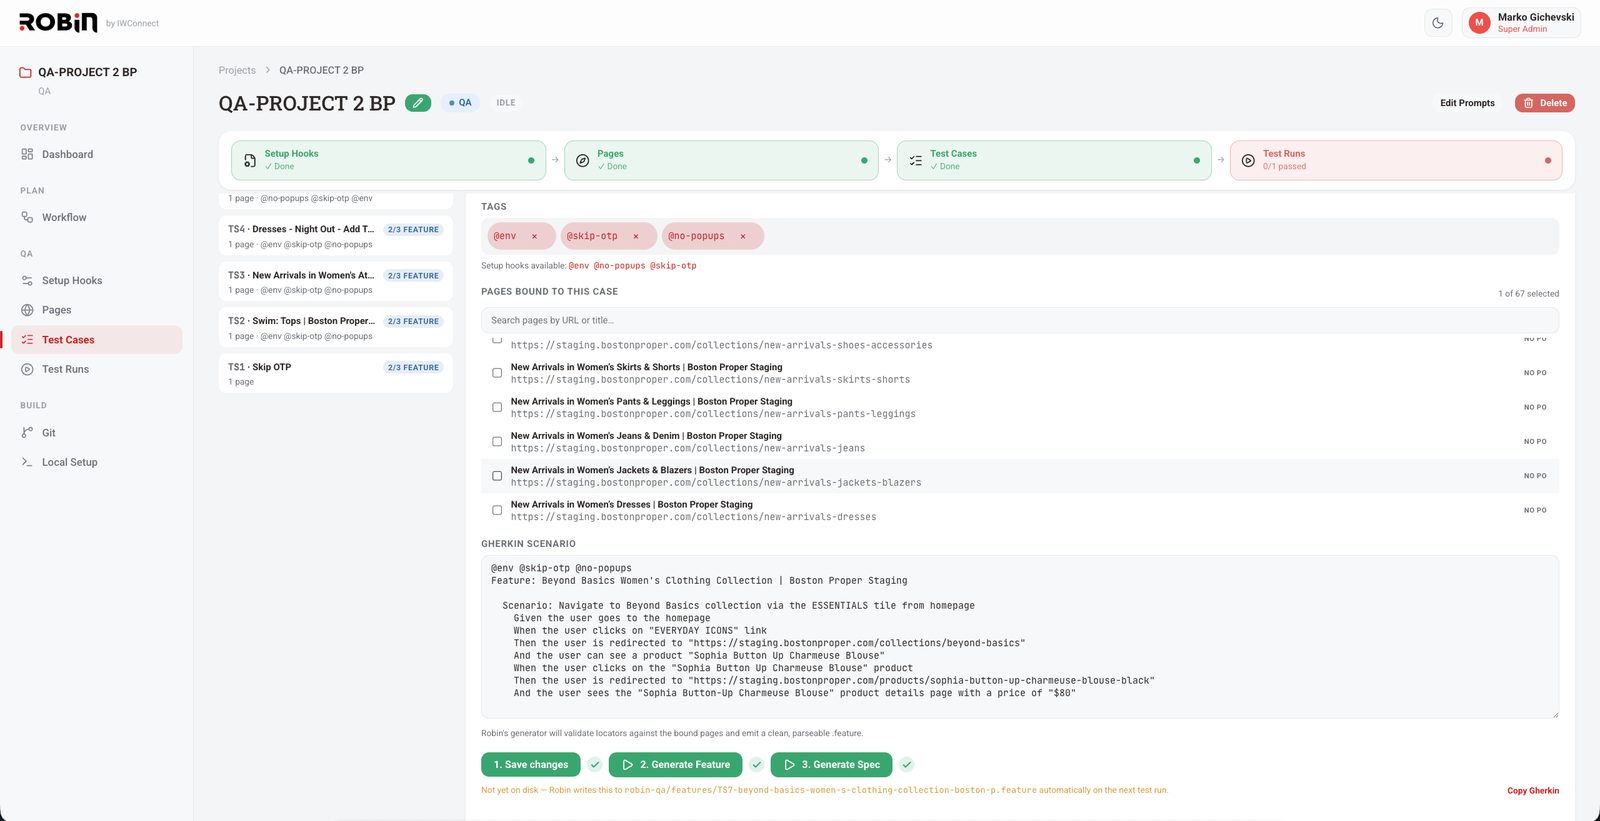Click the IDLE status label
1600x821 pixels.
[x=506, y=103]
